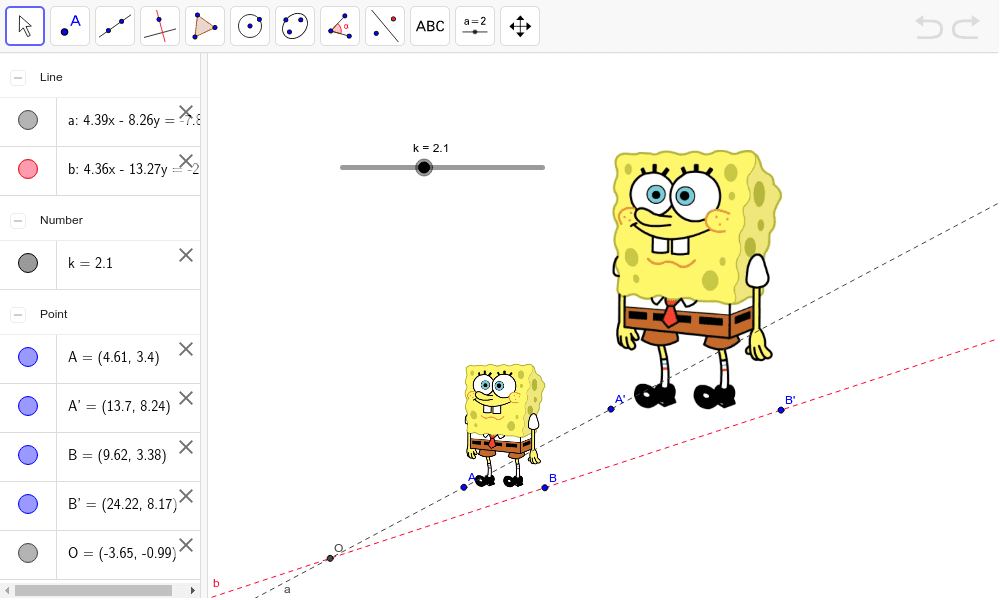
Task: Select the ABC Text tool
Action: click(x=430, y=26)
